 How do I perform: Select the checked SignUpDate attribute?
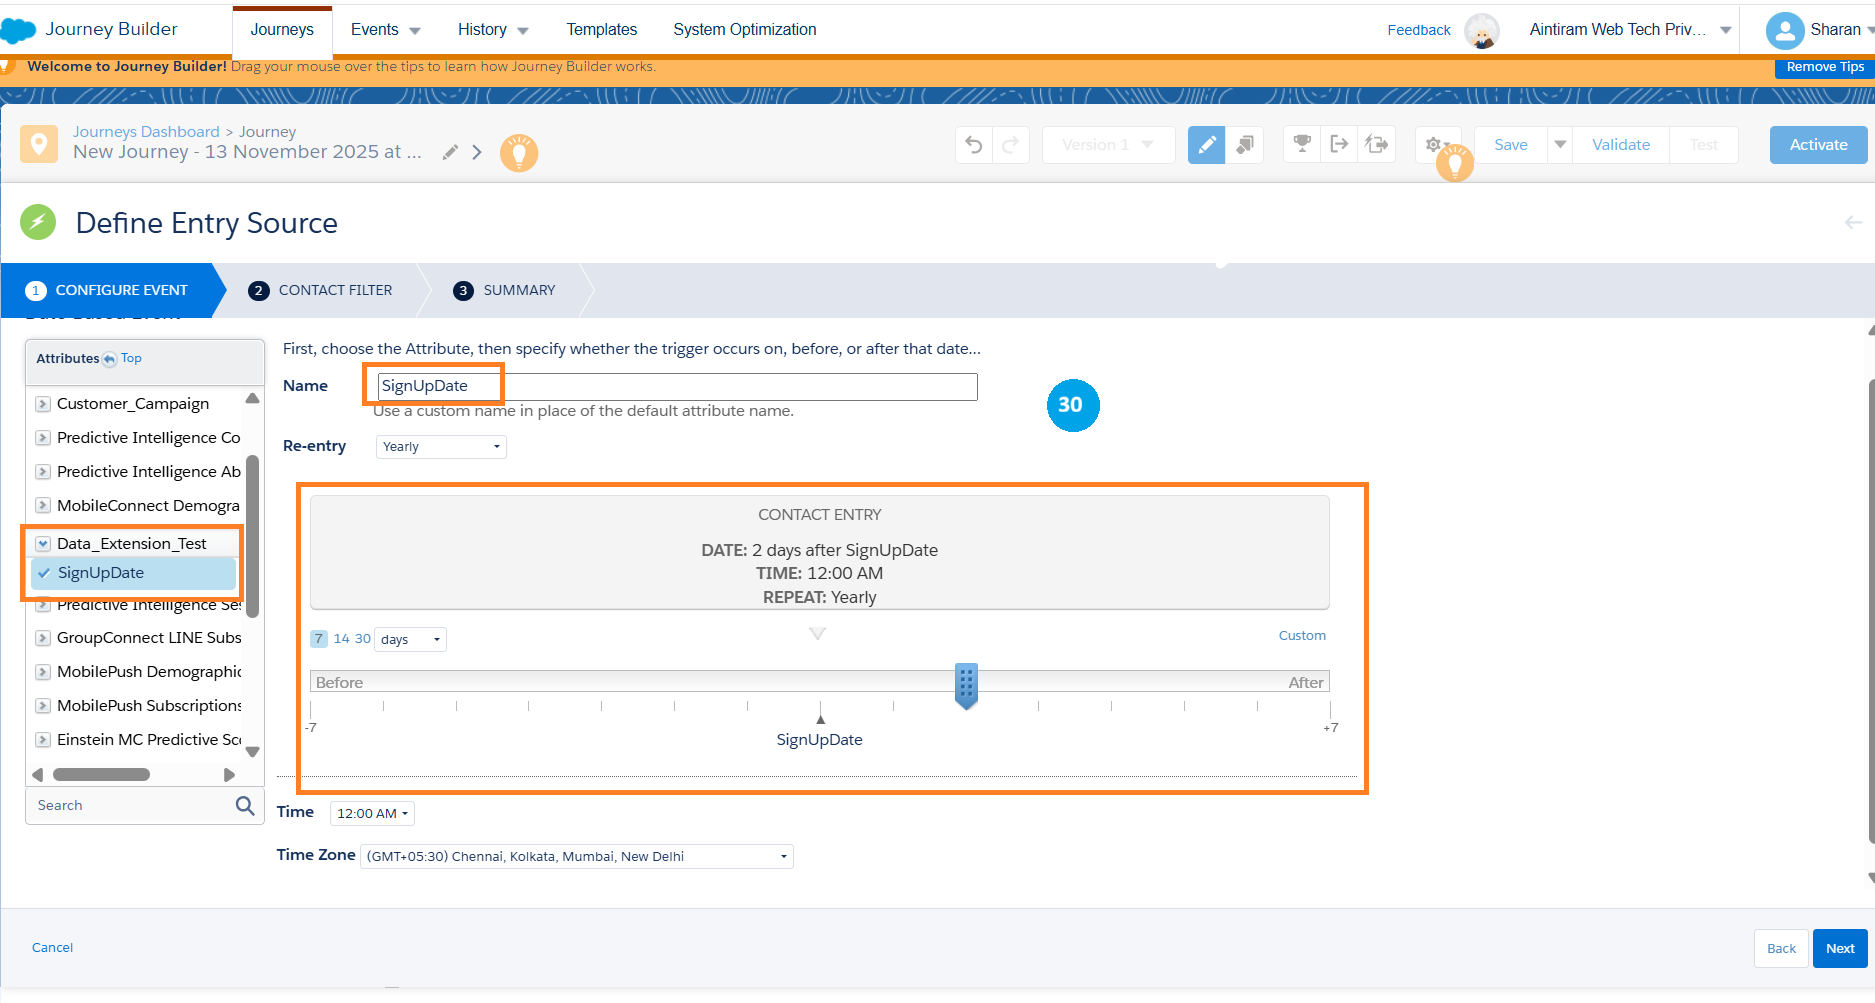[101, 573]
